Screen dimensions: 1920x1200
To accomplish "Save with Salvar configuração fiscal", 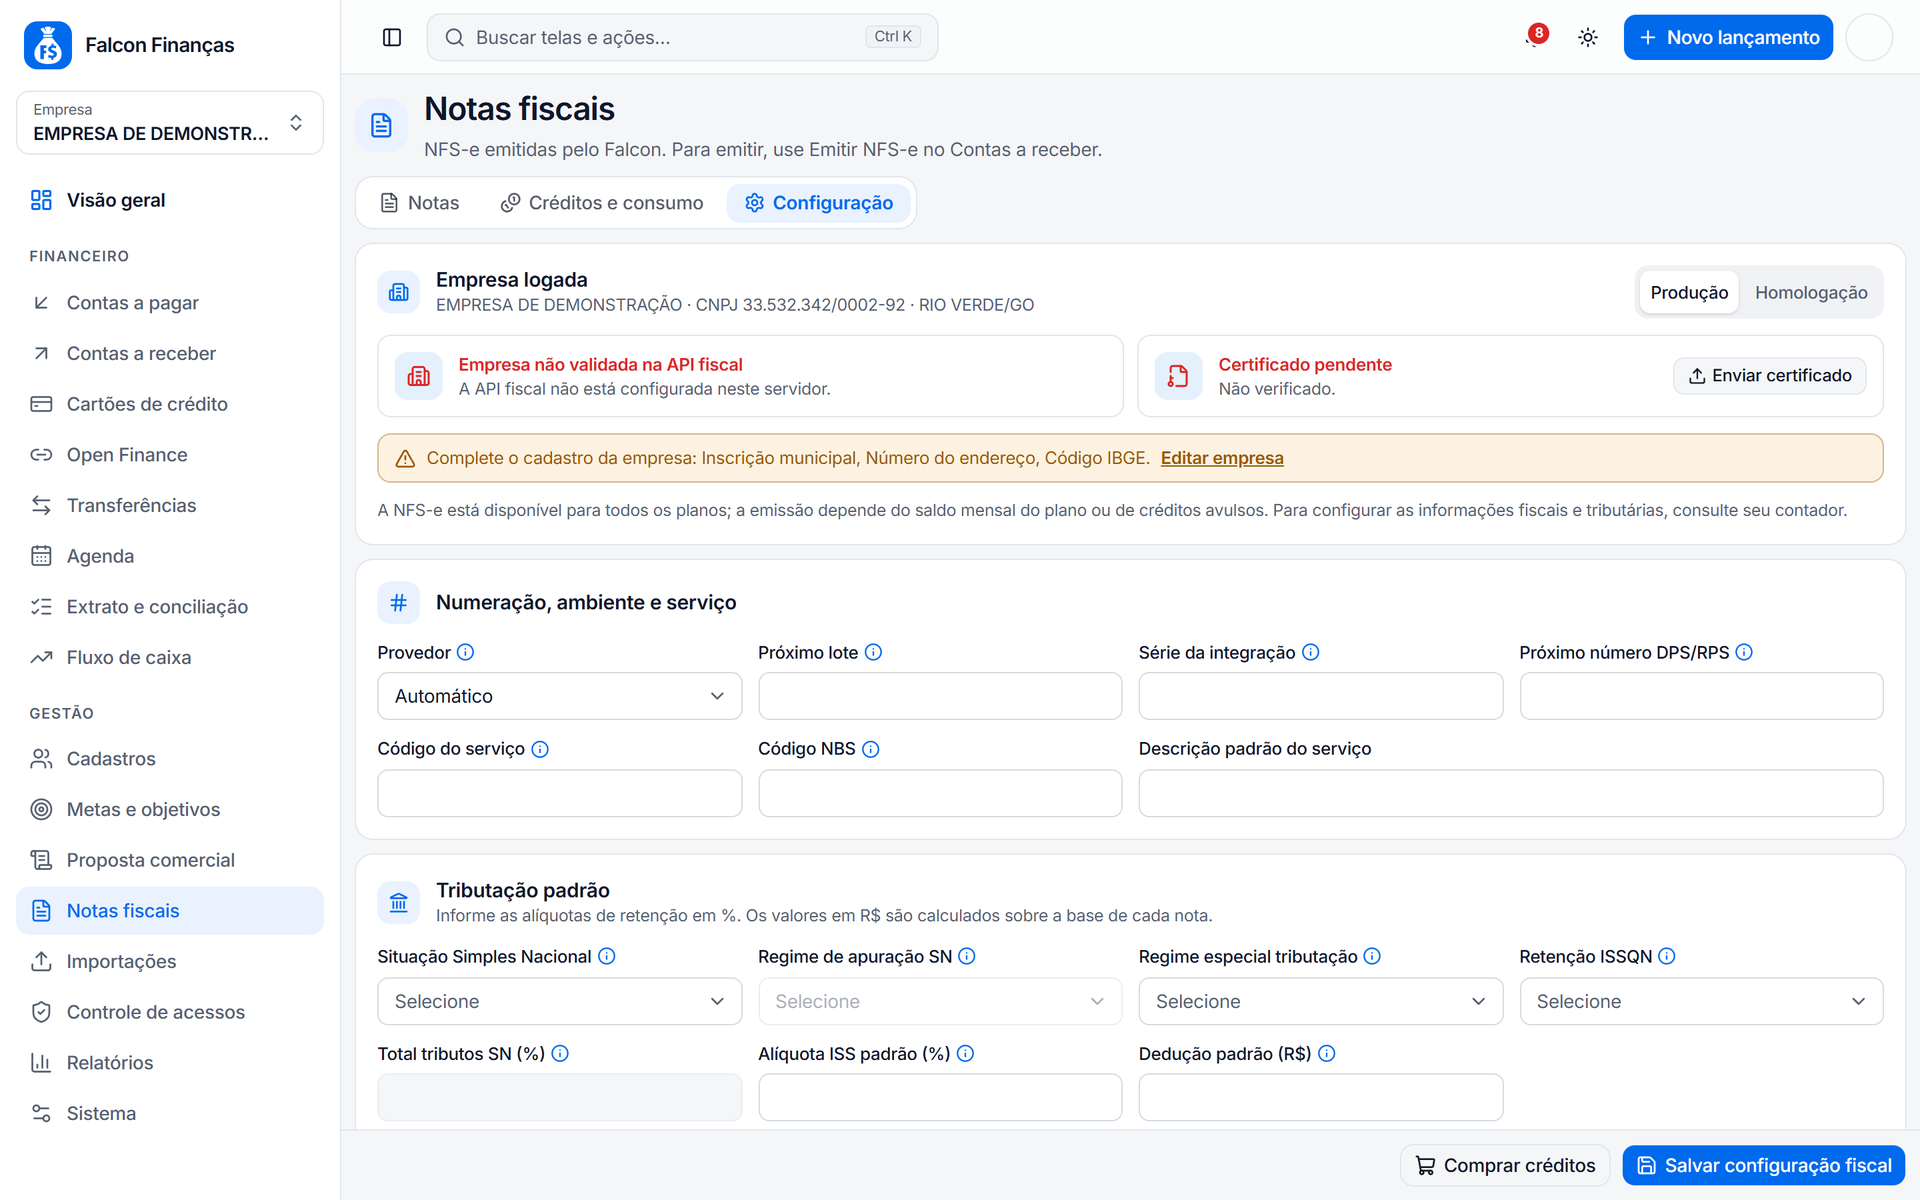I will point(1764,1166).
